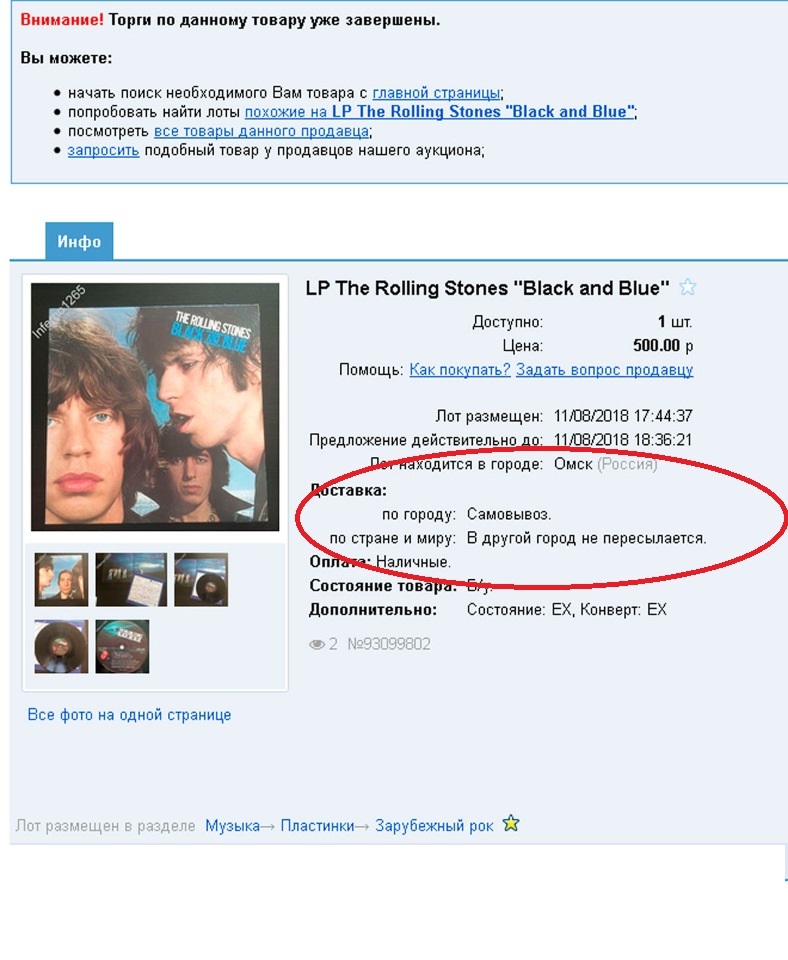This screenshot has height=960, width=788.
Task: Click the запросить link
Action: [103, 151]
